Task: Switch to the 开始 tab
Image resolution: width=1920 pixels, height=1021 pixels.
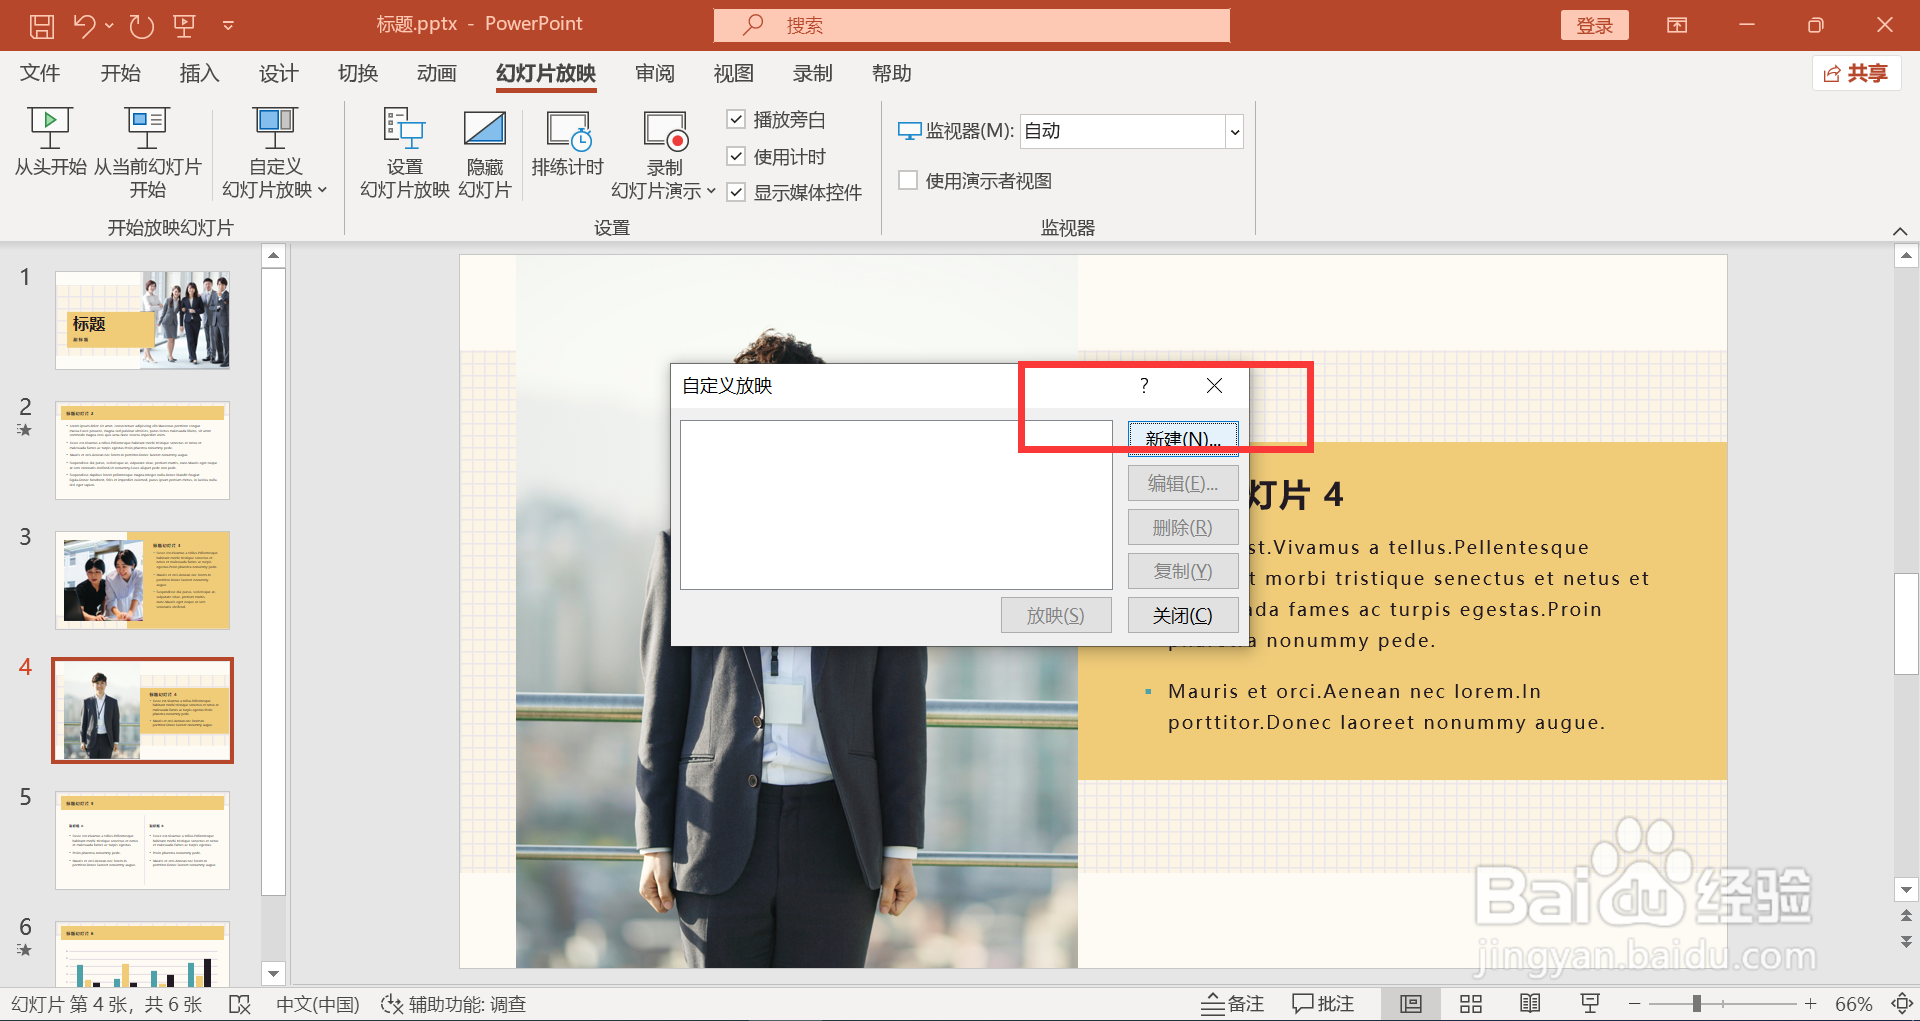Action: click(121, 73)
